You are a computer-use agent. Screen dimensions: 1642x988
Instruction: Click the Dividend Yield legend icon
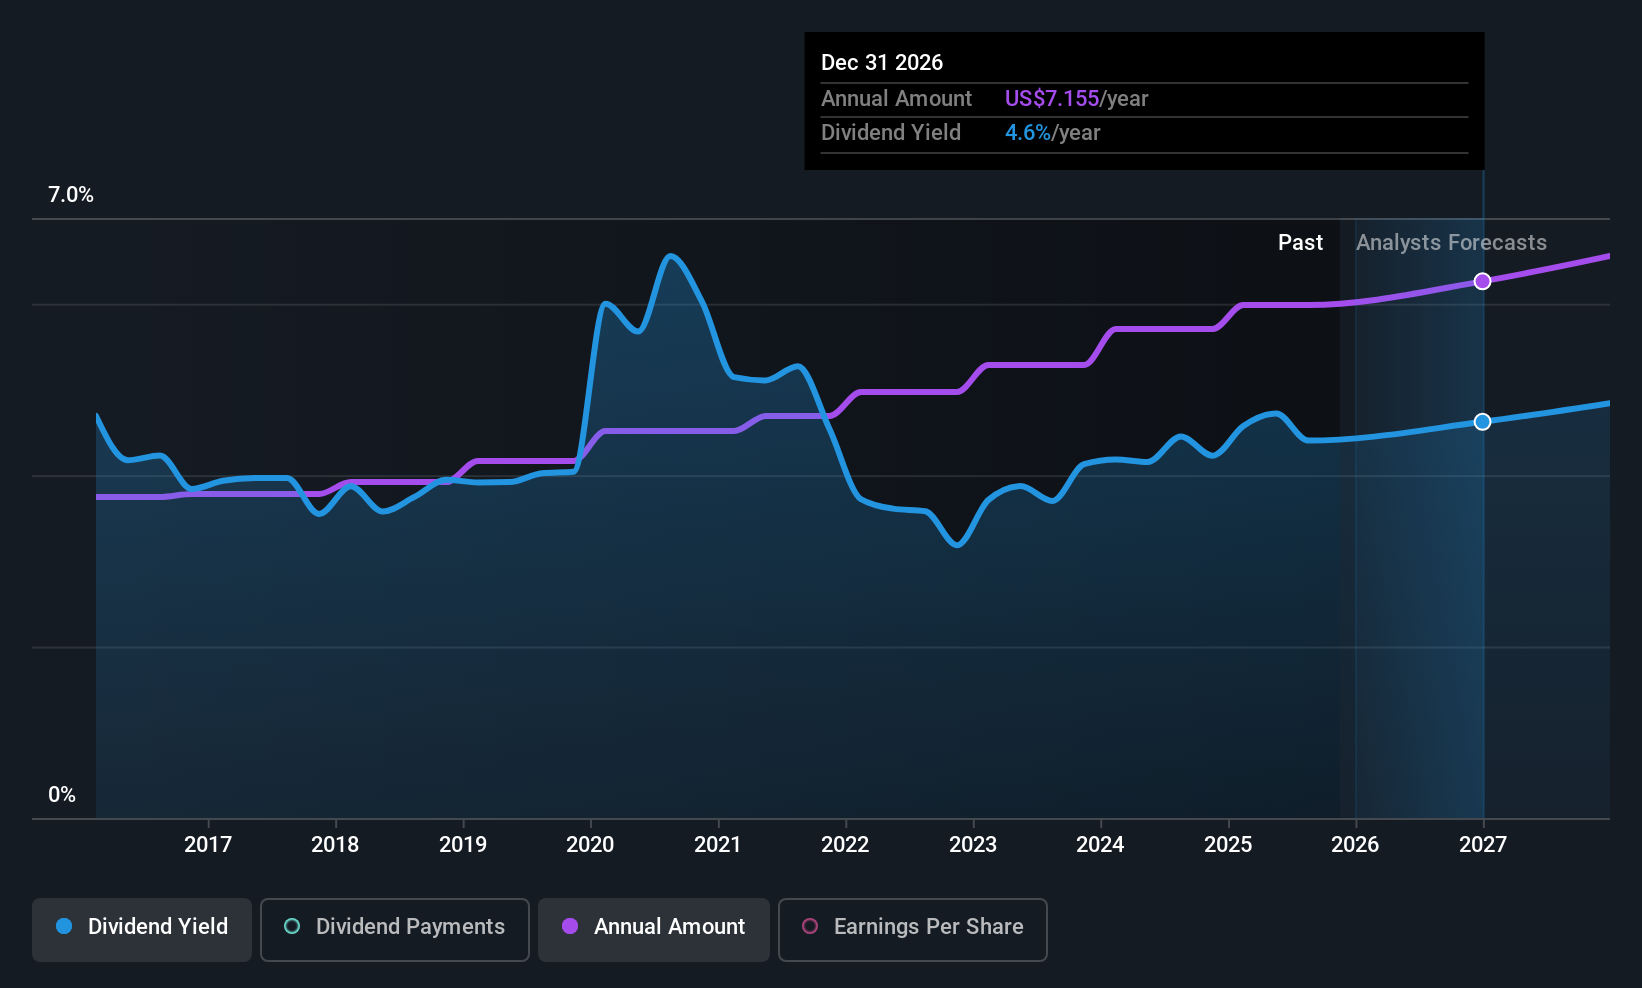(63, 927)
